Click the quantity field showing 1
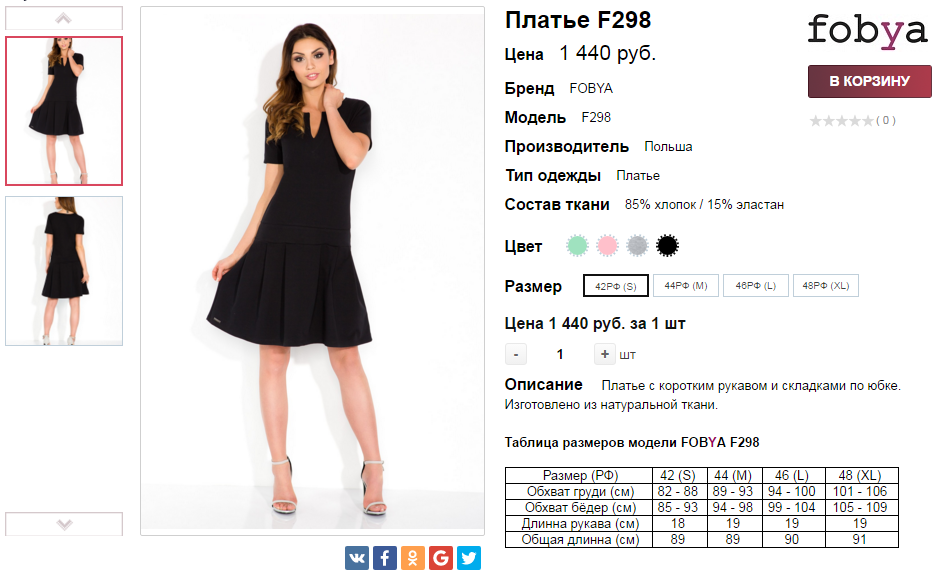This screenshot has width=945, height=576. pos(560,354)
